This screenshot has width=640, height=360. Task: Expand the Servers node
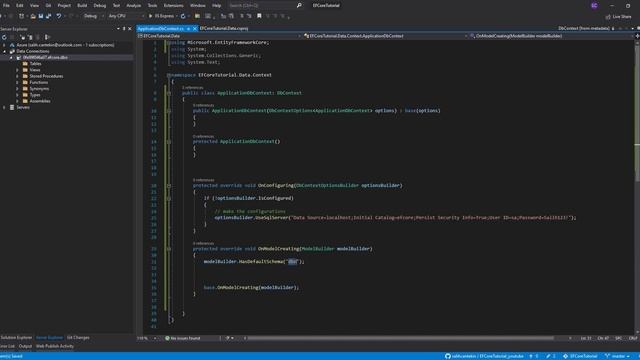[x=4, y=107]
